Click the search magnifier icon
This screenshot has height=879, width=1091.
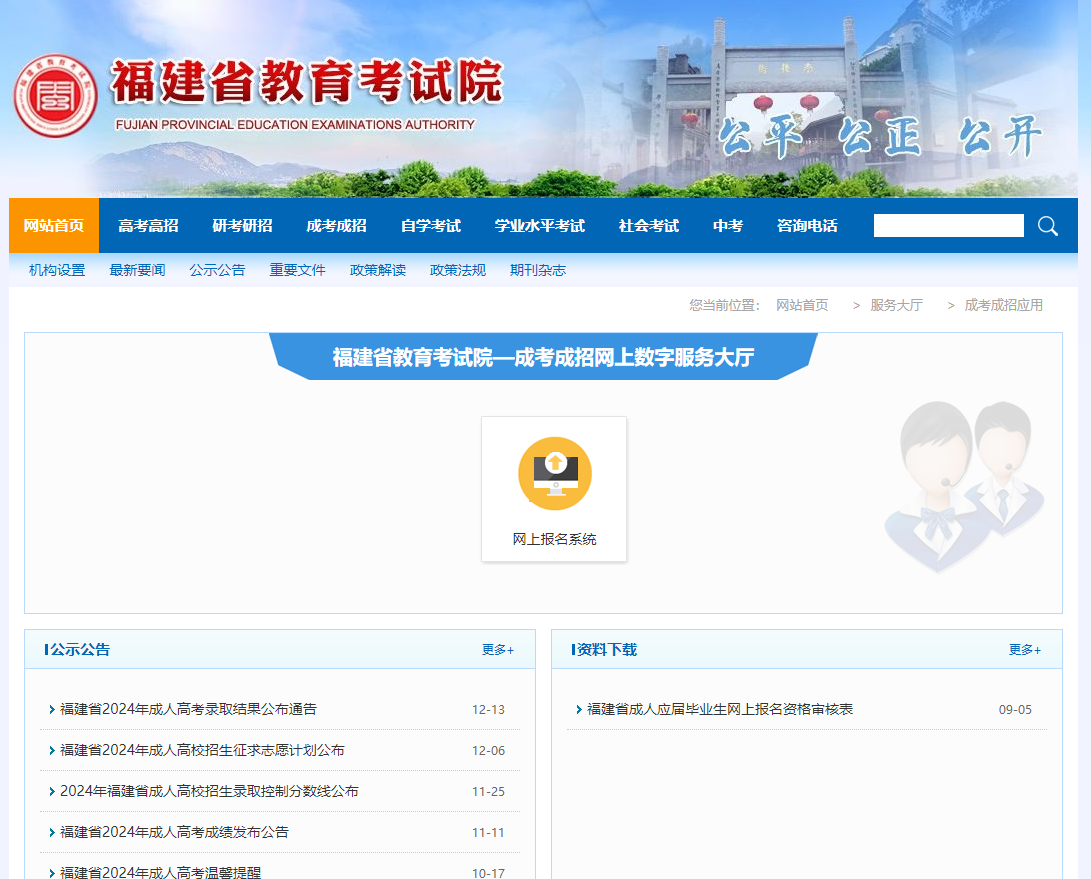tap(1047, 226)
